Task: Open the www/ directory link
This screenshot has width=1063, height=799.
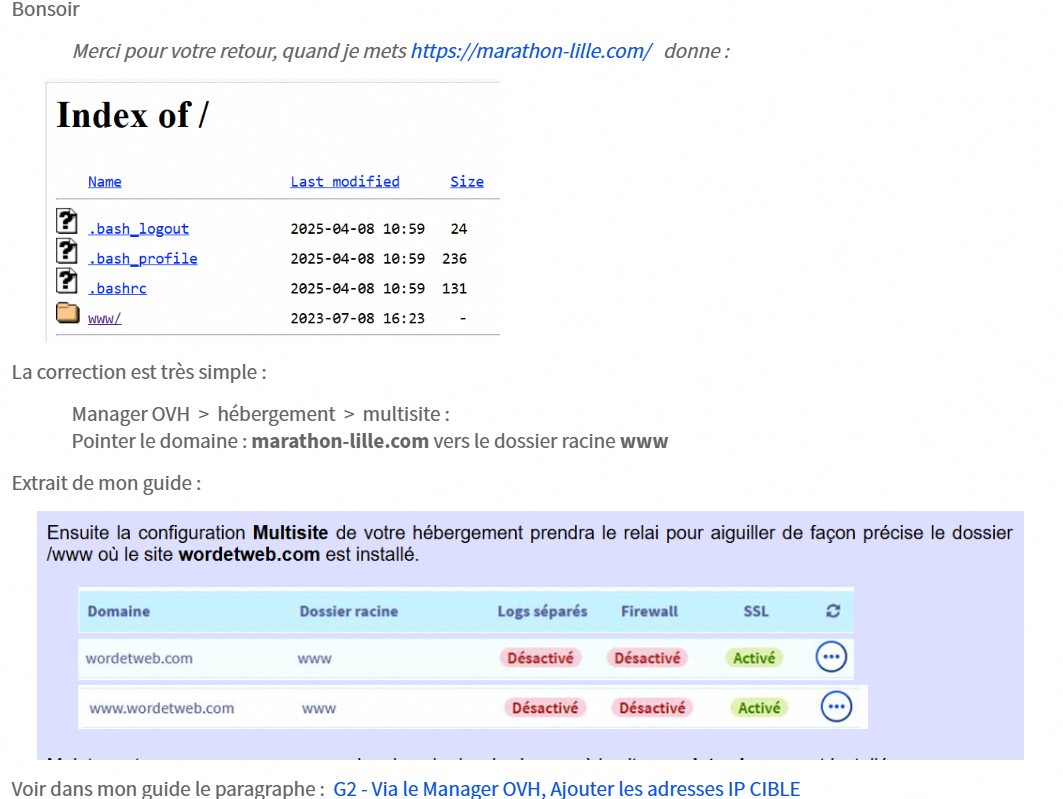Action: tap(104, 319)
